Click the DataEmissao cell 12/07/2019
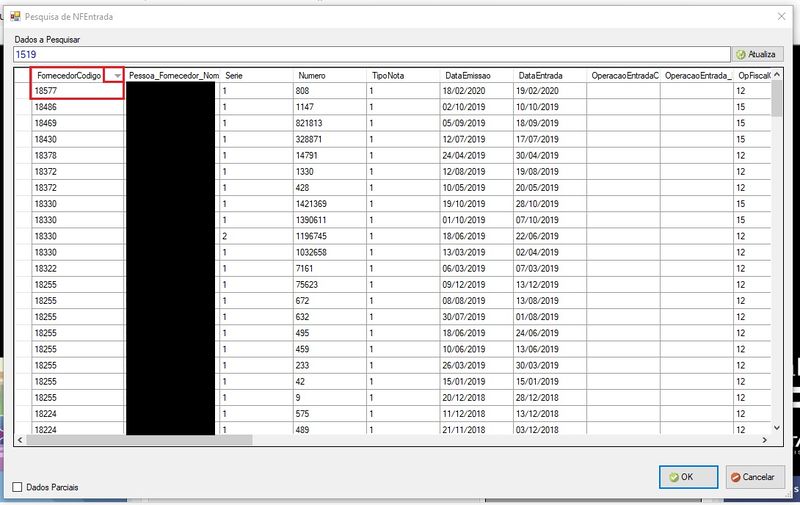 point(477,139)
